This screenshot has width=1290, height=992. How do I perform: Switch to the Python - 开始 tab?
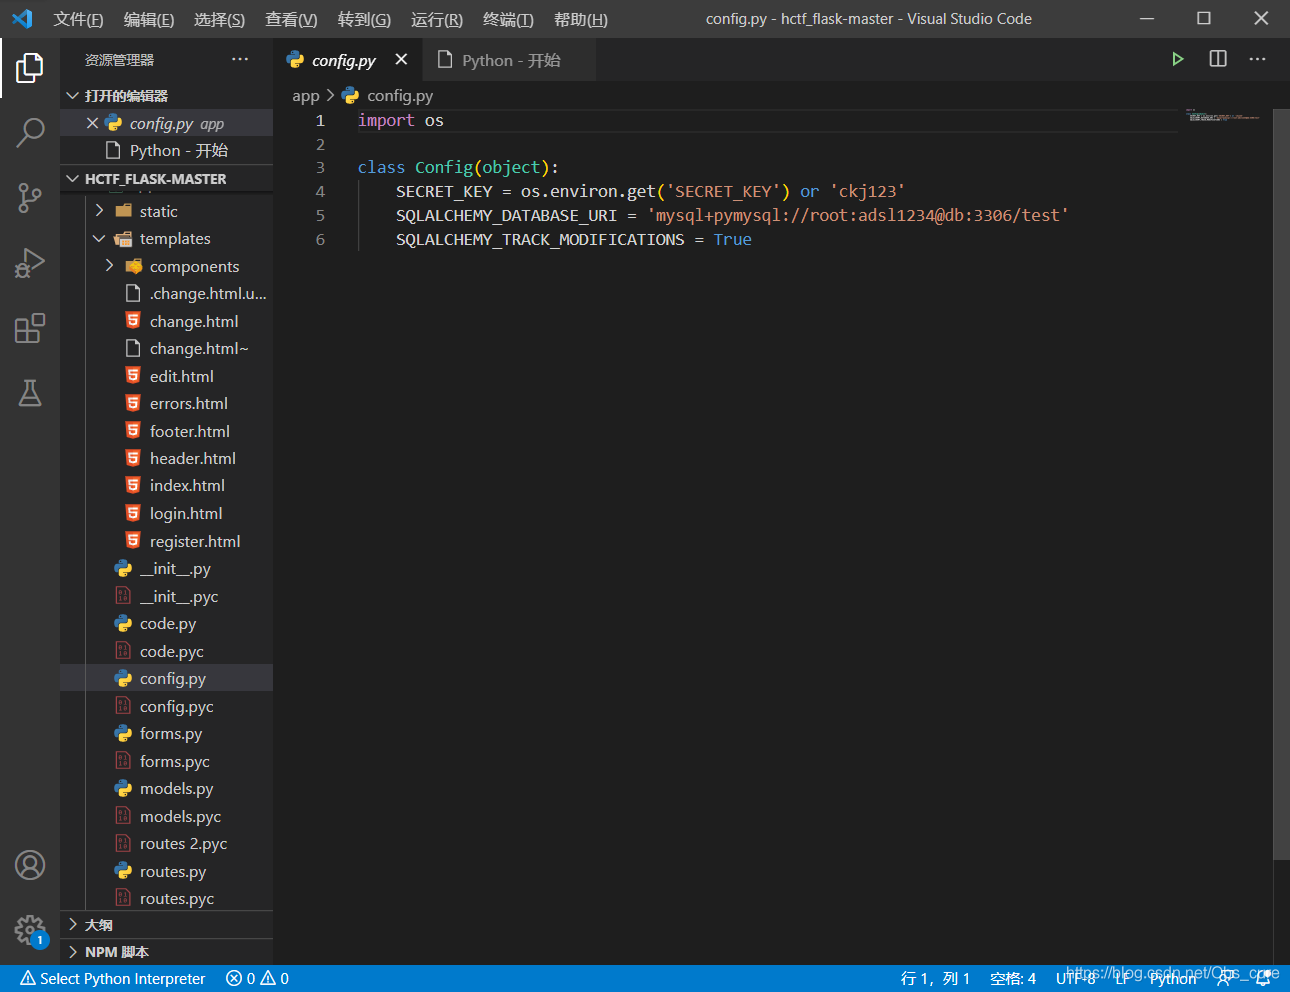coord(510,60)
